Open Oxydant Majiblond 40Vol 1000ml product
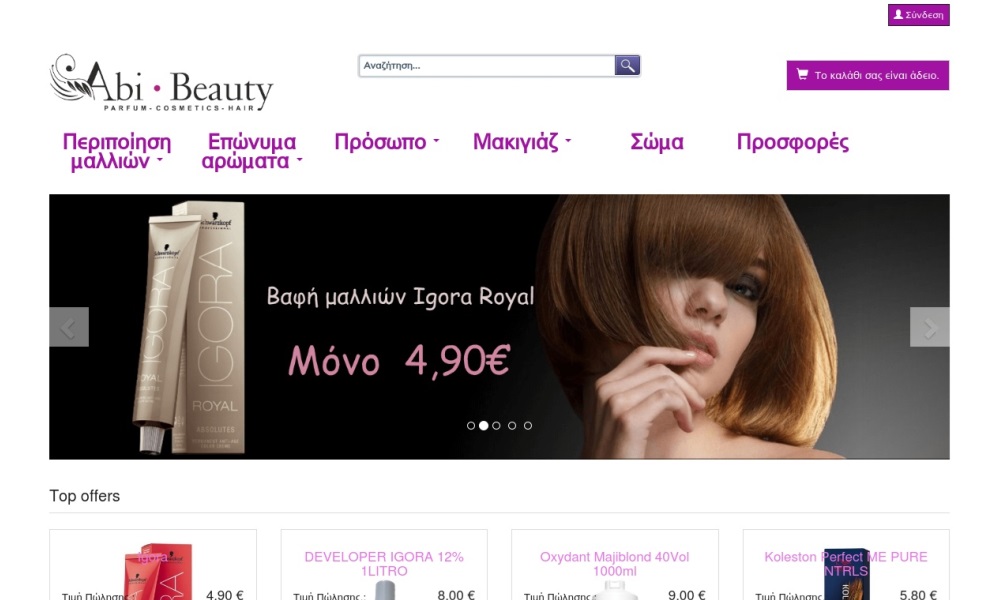Viewport: 1000px width, 600px height. click(615, 564)
